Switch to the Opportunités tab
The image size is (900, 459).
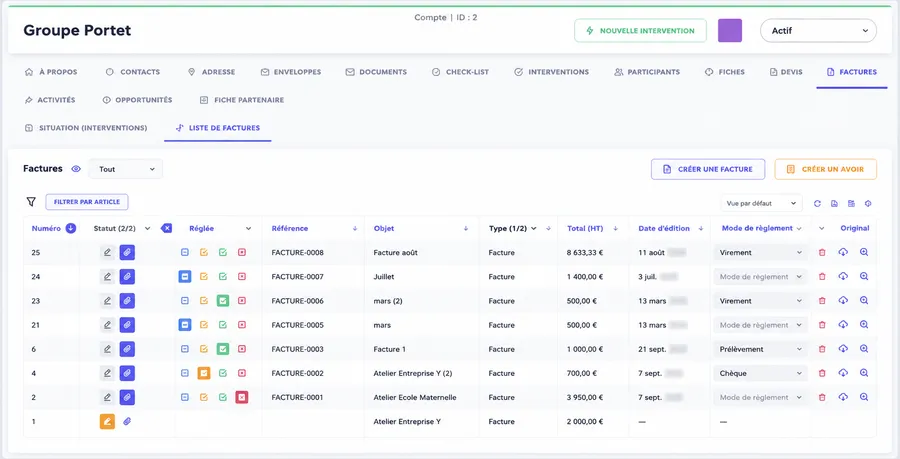[137, 100]
